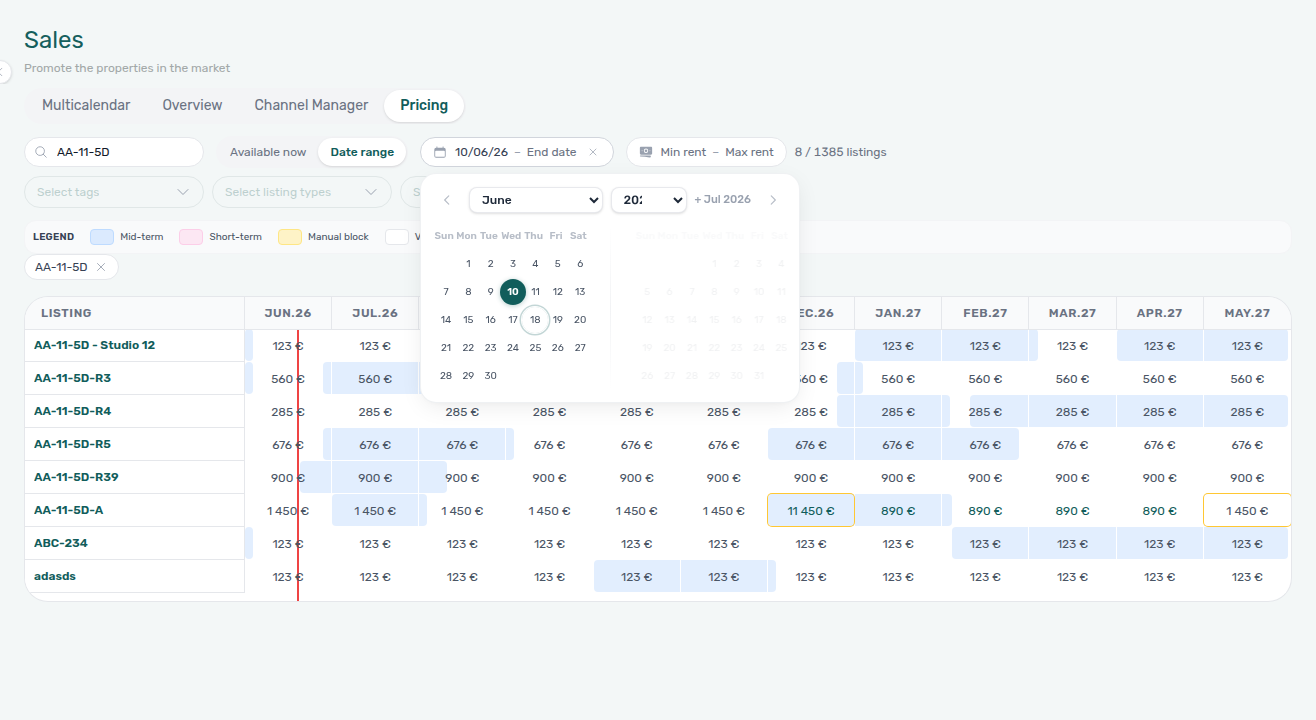Open listing AA-11-5D-R3

point(73,378)
